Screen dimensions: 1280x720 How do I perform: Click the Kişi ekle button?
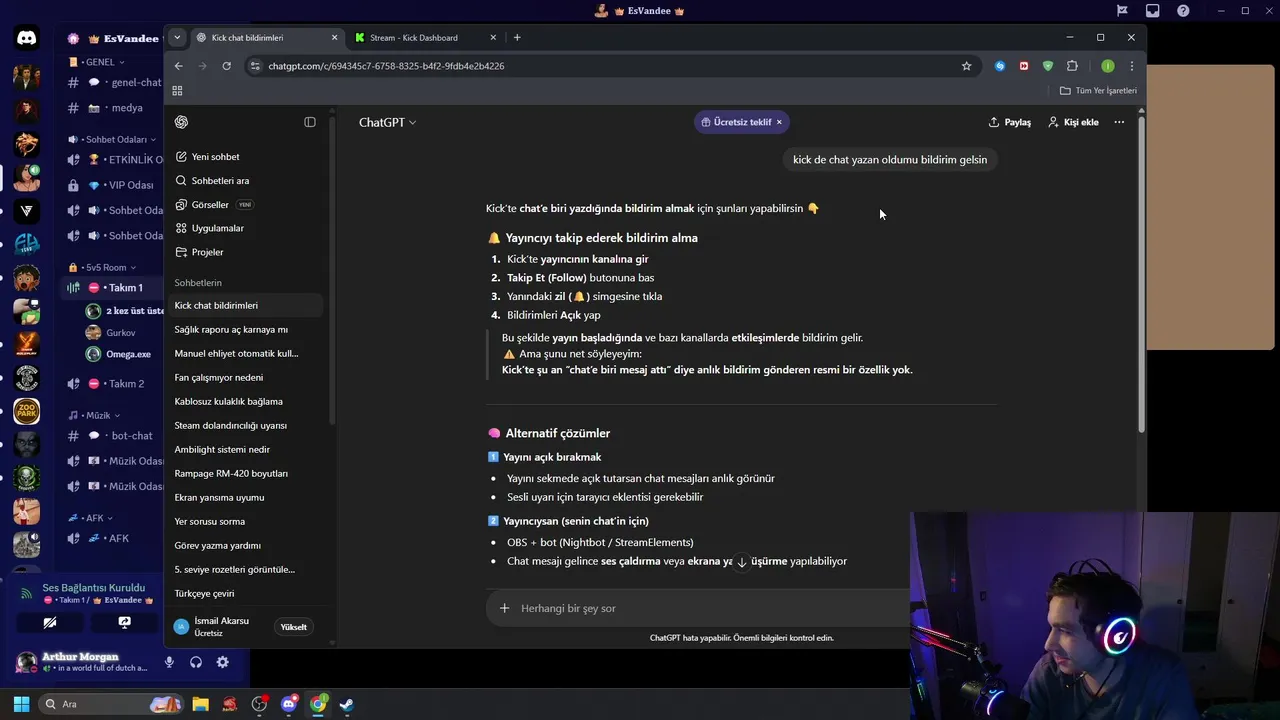(1073, 122)
